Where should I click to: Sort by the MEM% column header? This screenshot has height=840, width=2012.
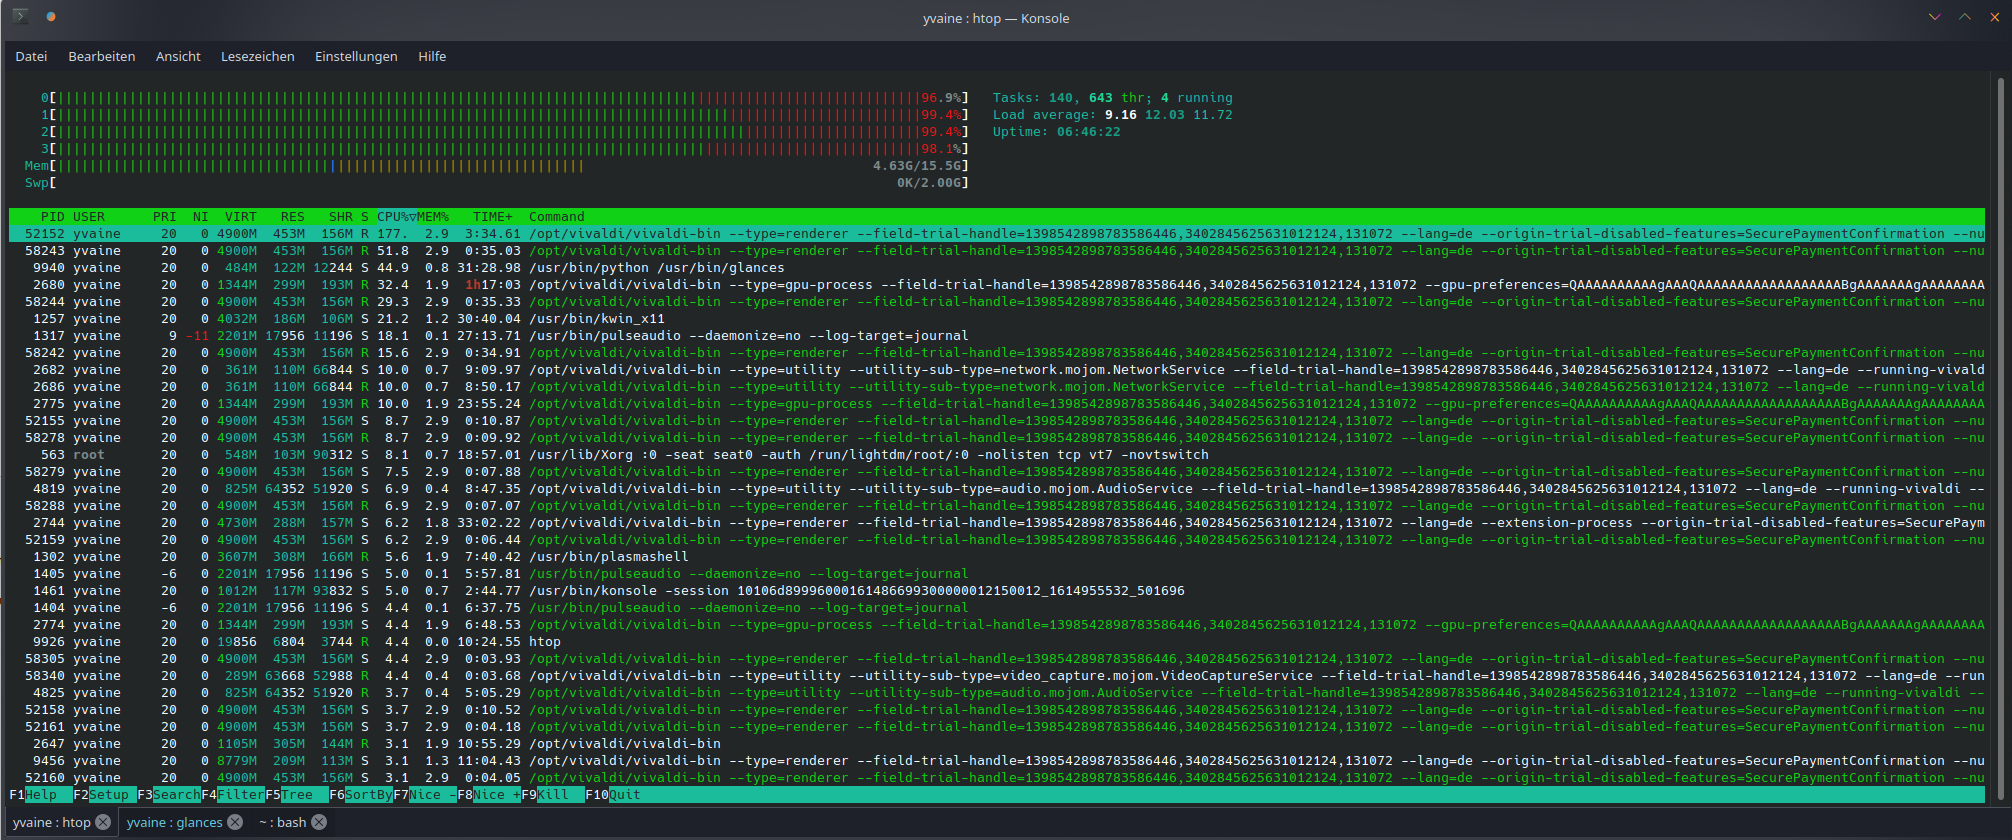(x=433, y=217)
